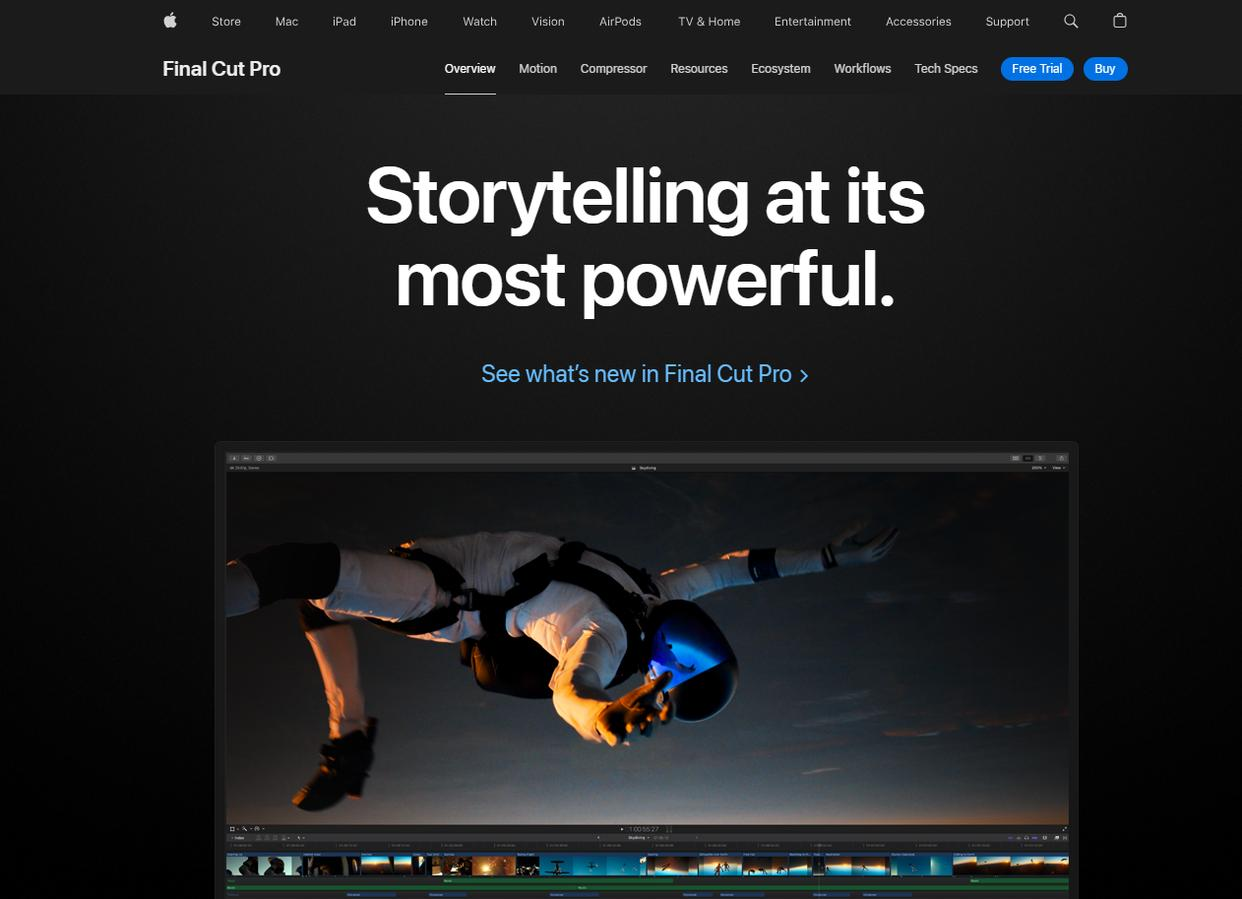Open the shopping bag icon

pyautogui.click(x=1120, y=21)
